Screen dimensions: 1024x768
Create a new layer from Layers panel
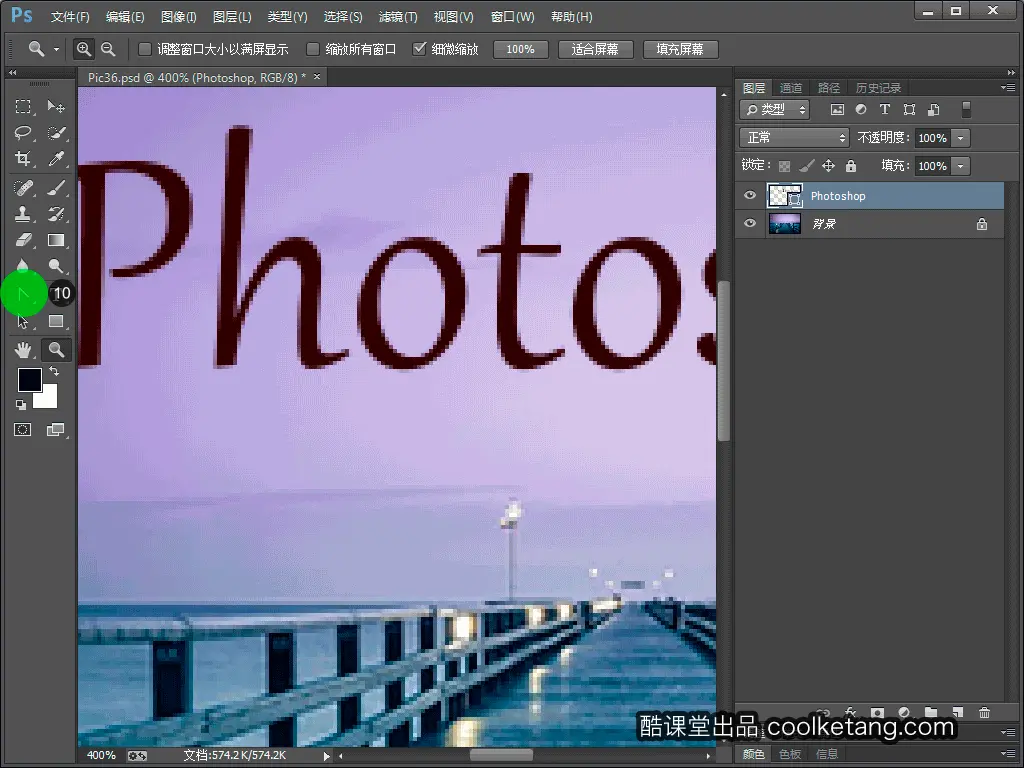pyautogui.click(x=957, y=712)
